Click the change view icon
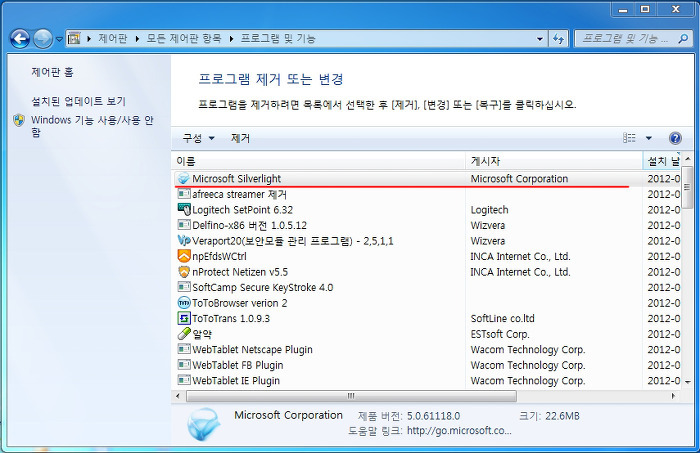 coord(629,138)
